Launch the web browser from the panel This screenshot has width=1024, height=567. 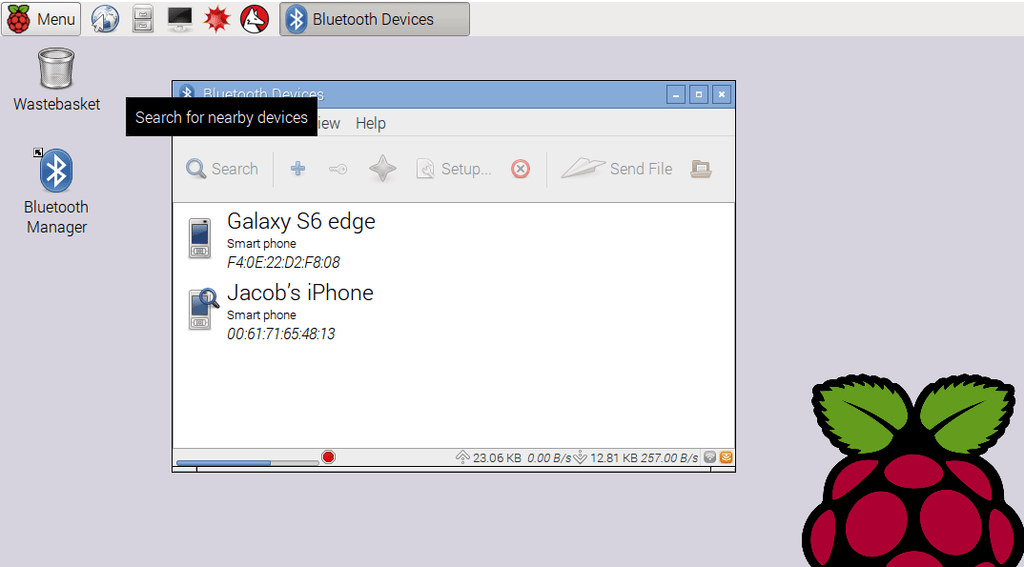pyautogui.click(x=105, y=19)
